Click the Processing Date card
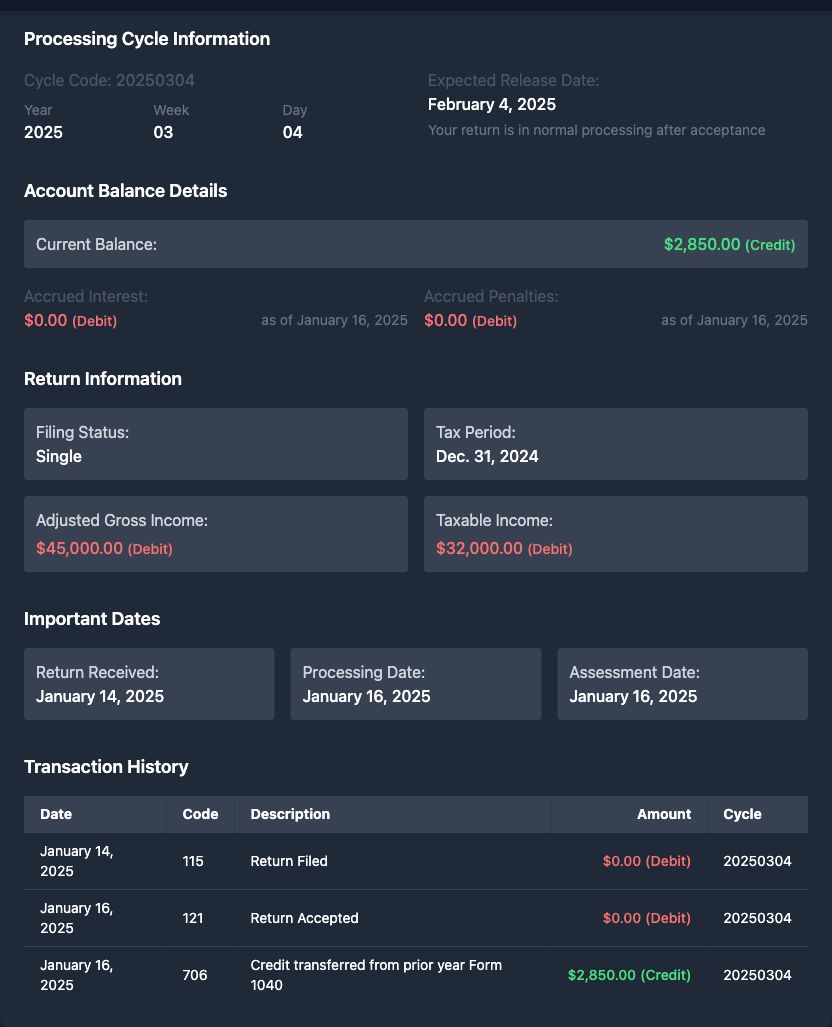The height and width of the screenshot is (1027, 832). tap(415, 684)
